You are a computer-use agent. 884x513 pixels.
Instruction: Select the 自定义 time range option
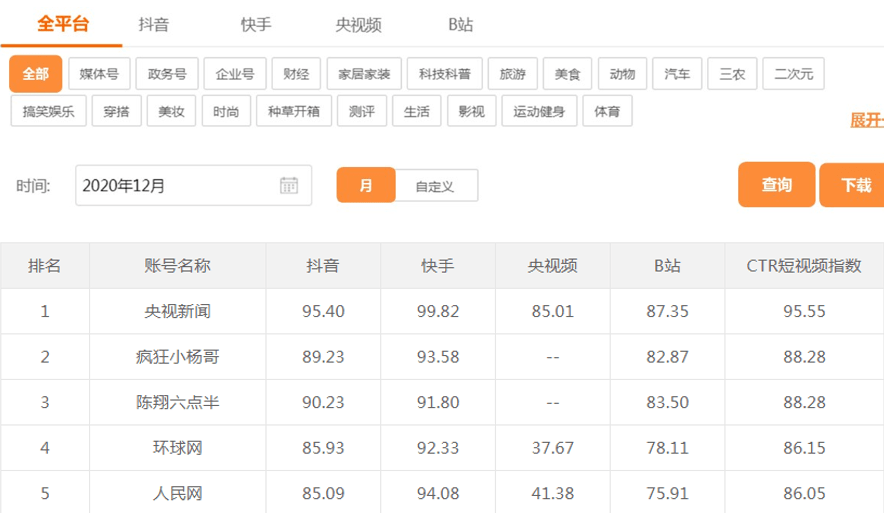click(x=435, y=185)
